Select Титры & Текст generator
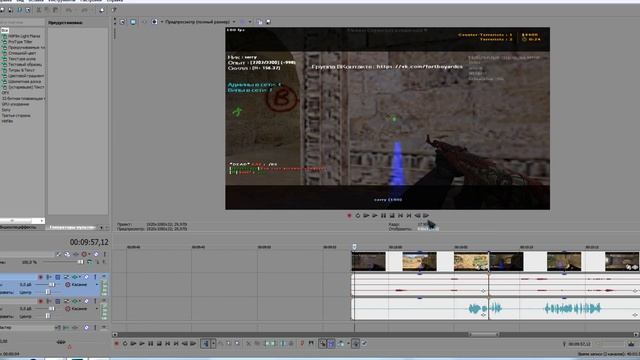640x360 pixels. tap(21, 70)
